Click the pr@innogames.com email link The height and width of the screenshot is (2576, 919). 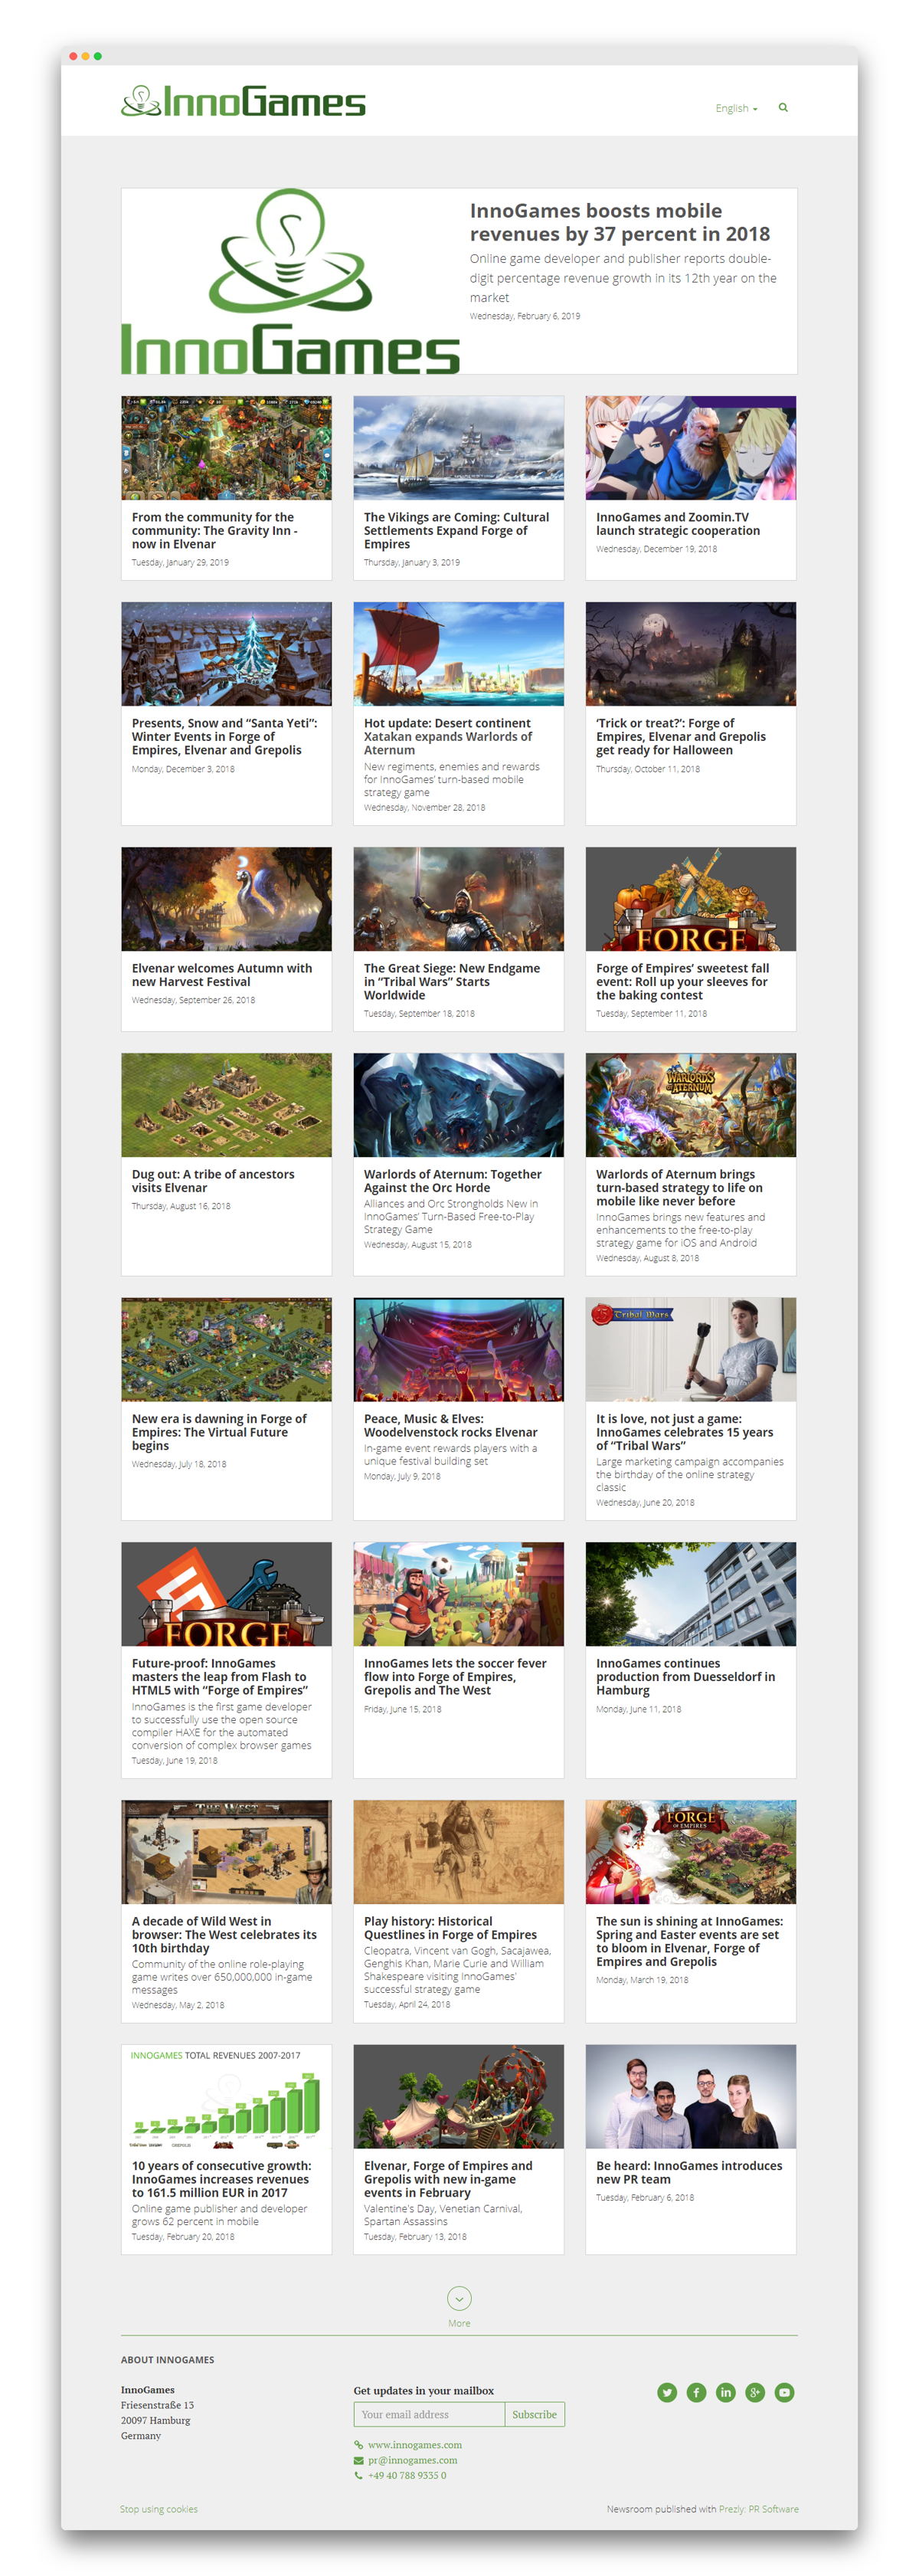pyautogui.click(x=412, y=2460)
